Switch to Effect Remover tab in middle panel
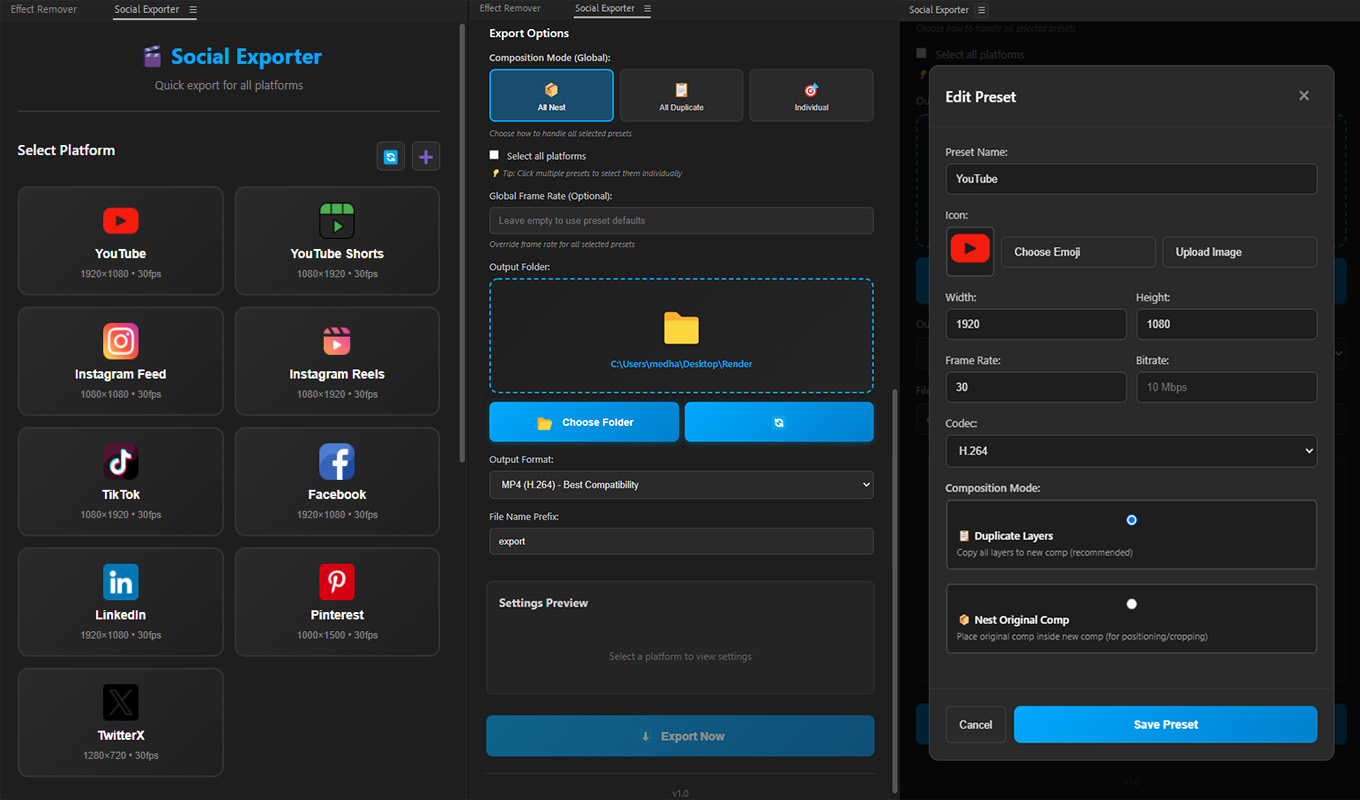 coord(510,9)
